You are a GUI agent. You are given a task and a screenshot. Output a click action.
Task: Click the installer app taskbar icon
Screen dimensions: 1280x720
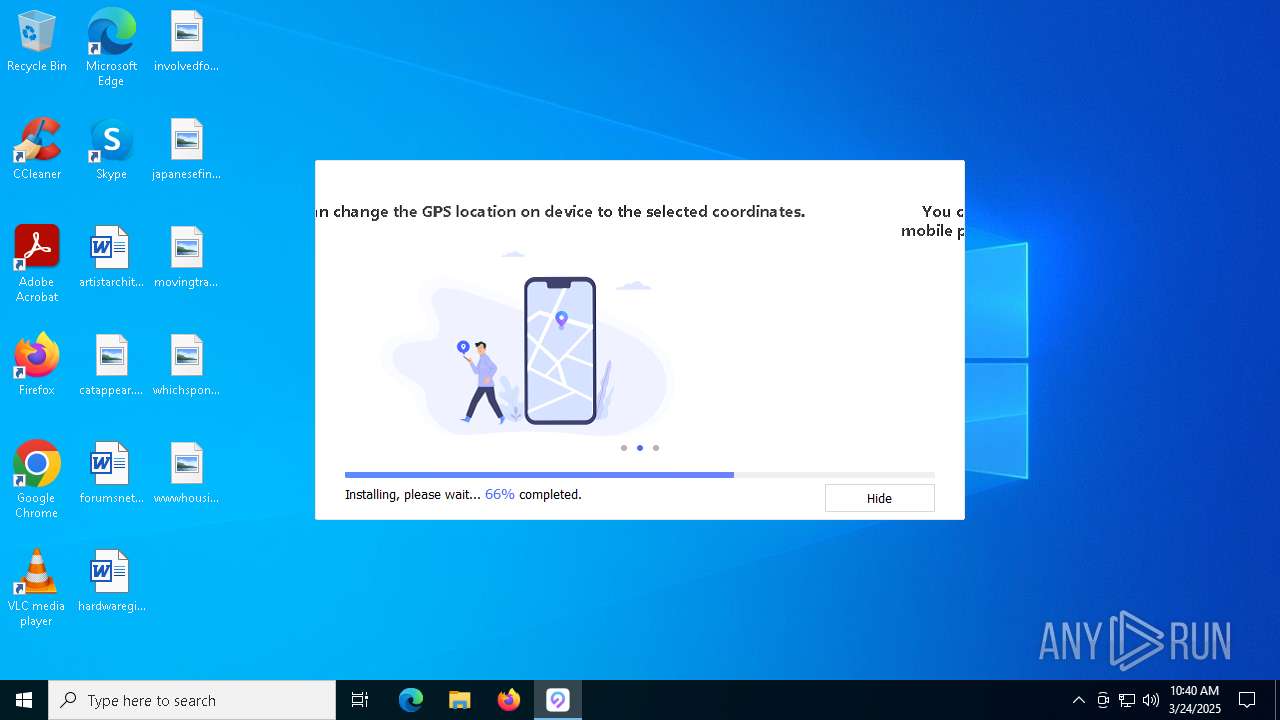pyautogui.click(x=558, y=700)
